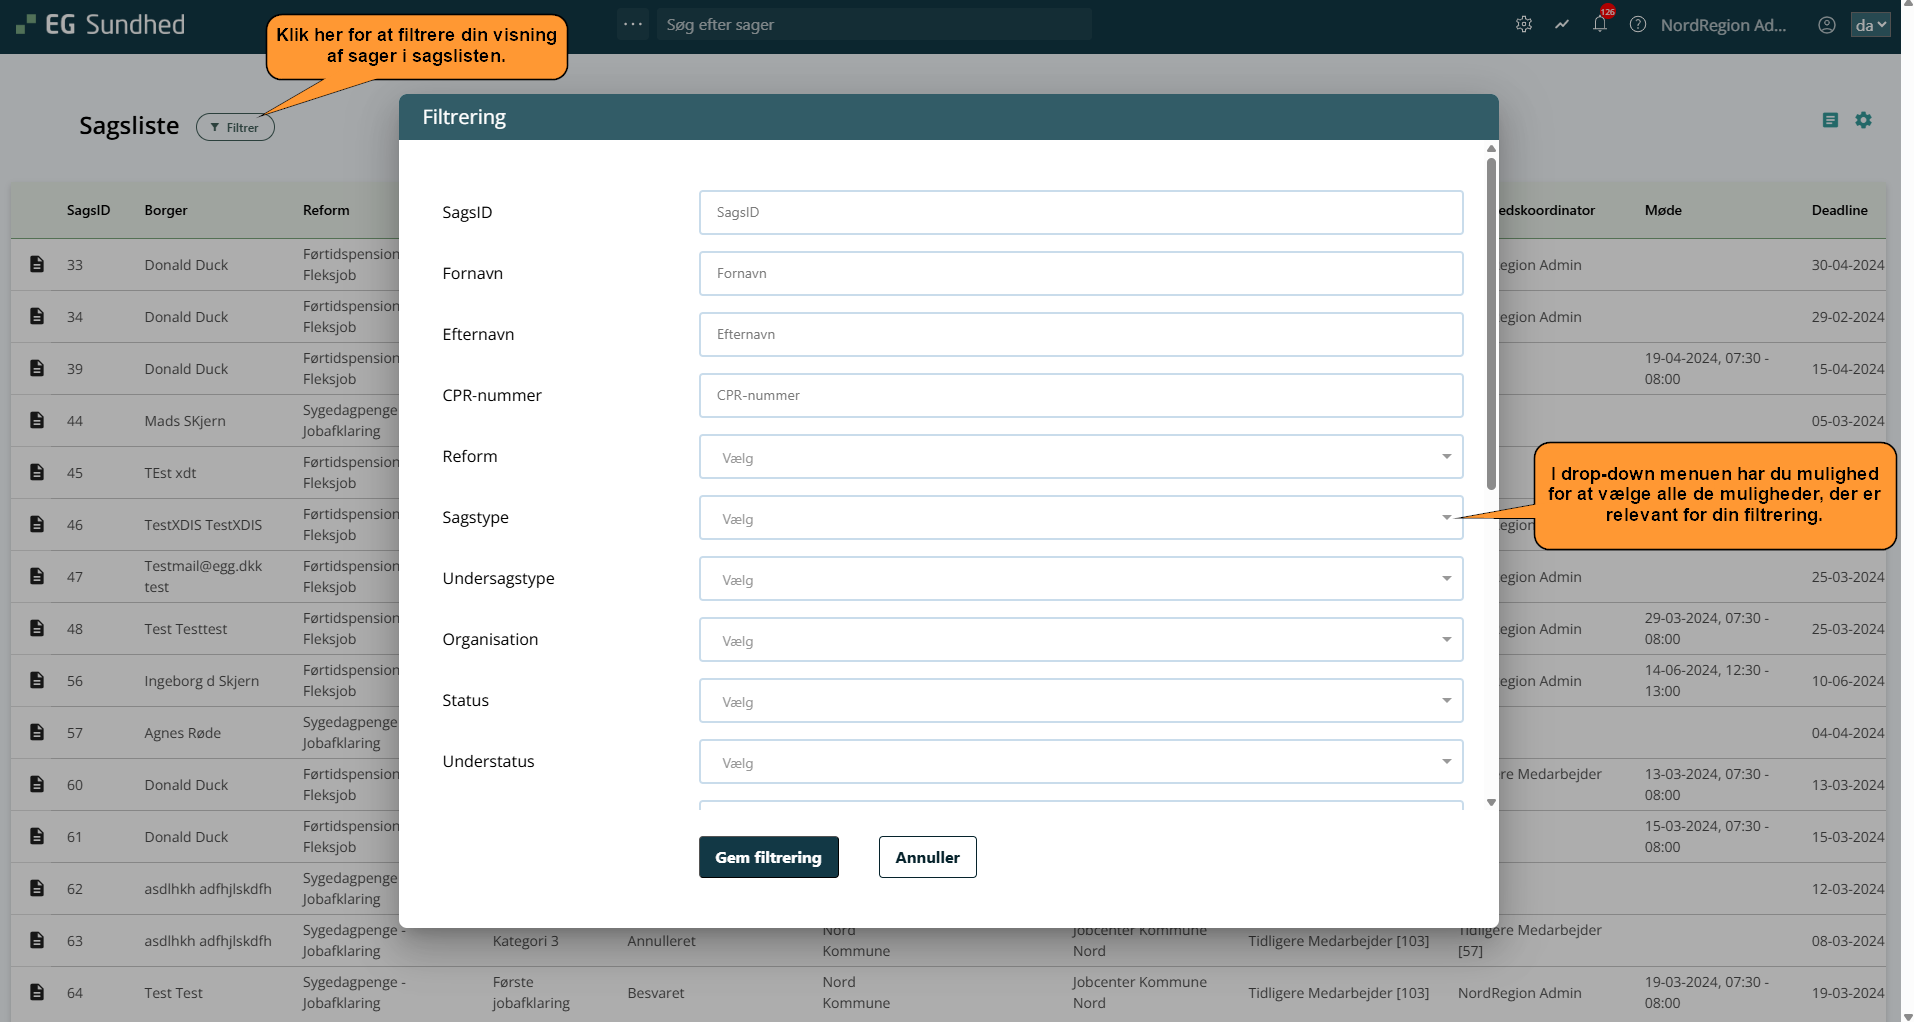
Task: Open the table settings cog above Deadline column
Action: click(x=1863, y=120)
